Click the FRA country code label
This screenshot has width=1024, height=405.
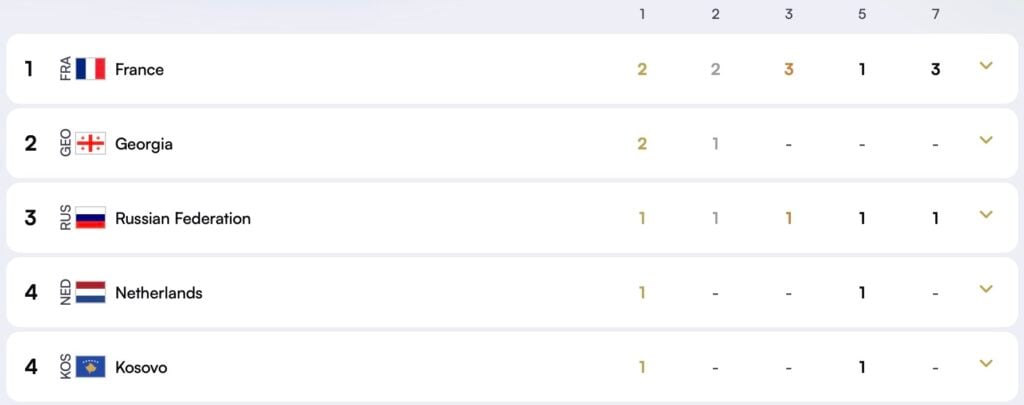[66, 69]
